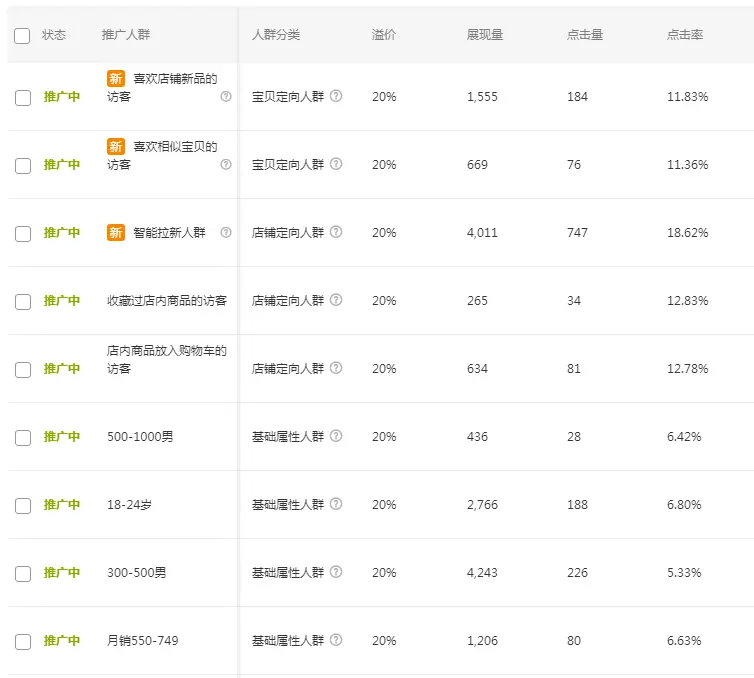754x678 pixels.
Task: Click 新 badge on 智能拉新人群
Action: coord(116,232)
